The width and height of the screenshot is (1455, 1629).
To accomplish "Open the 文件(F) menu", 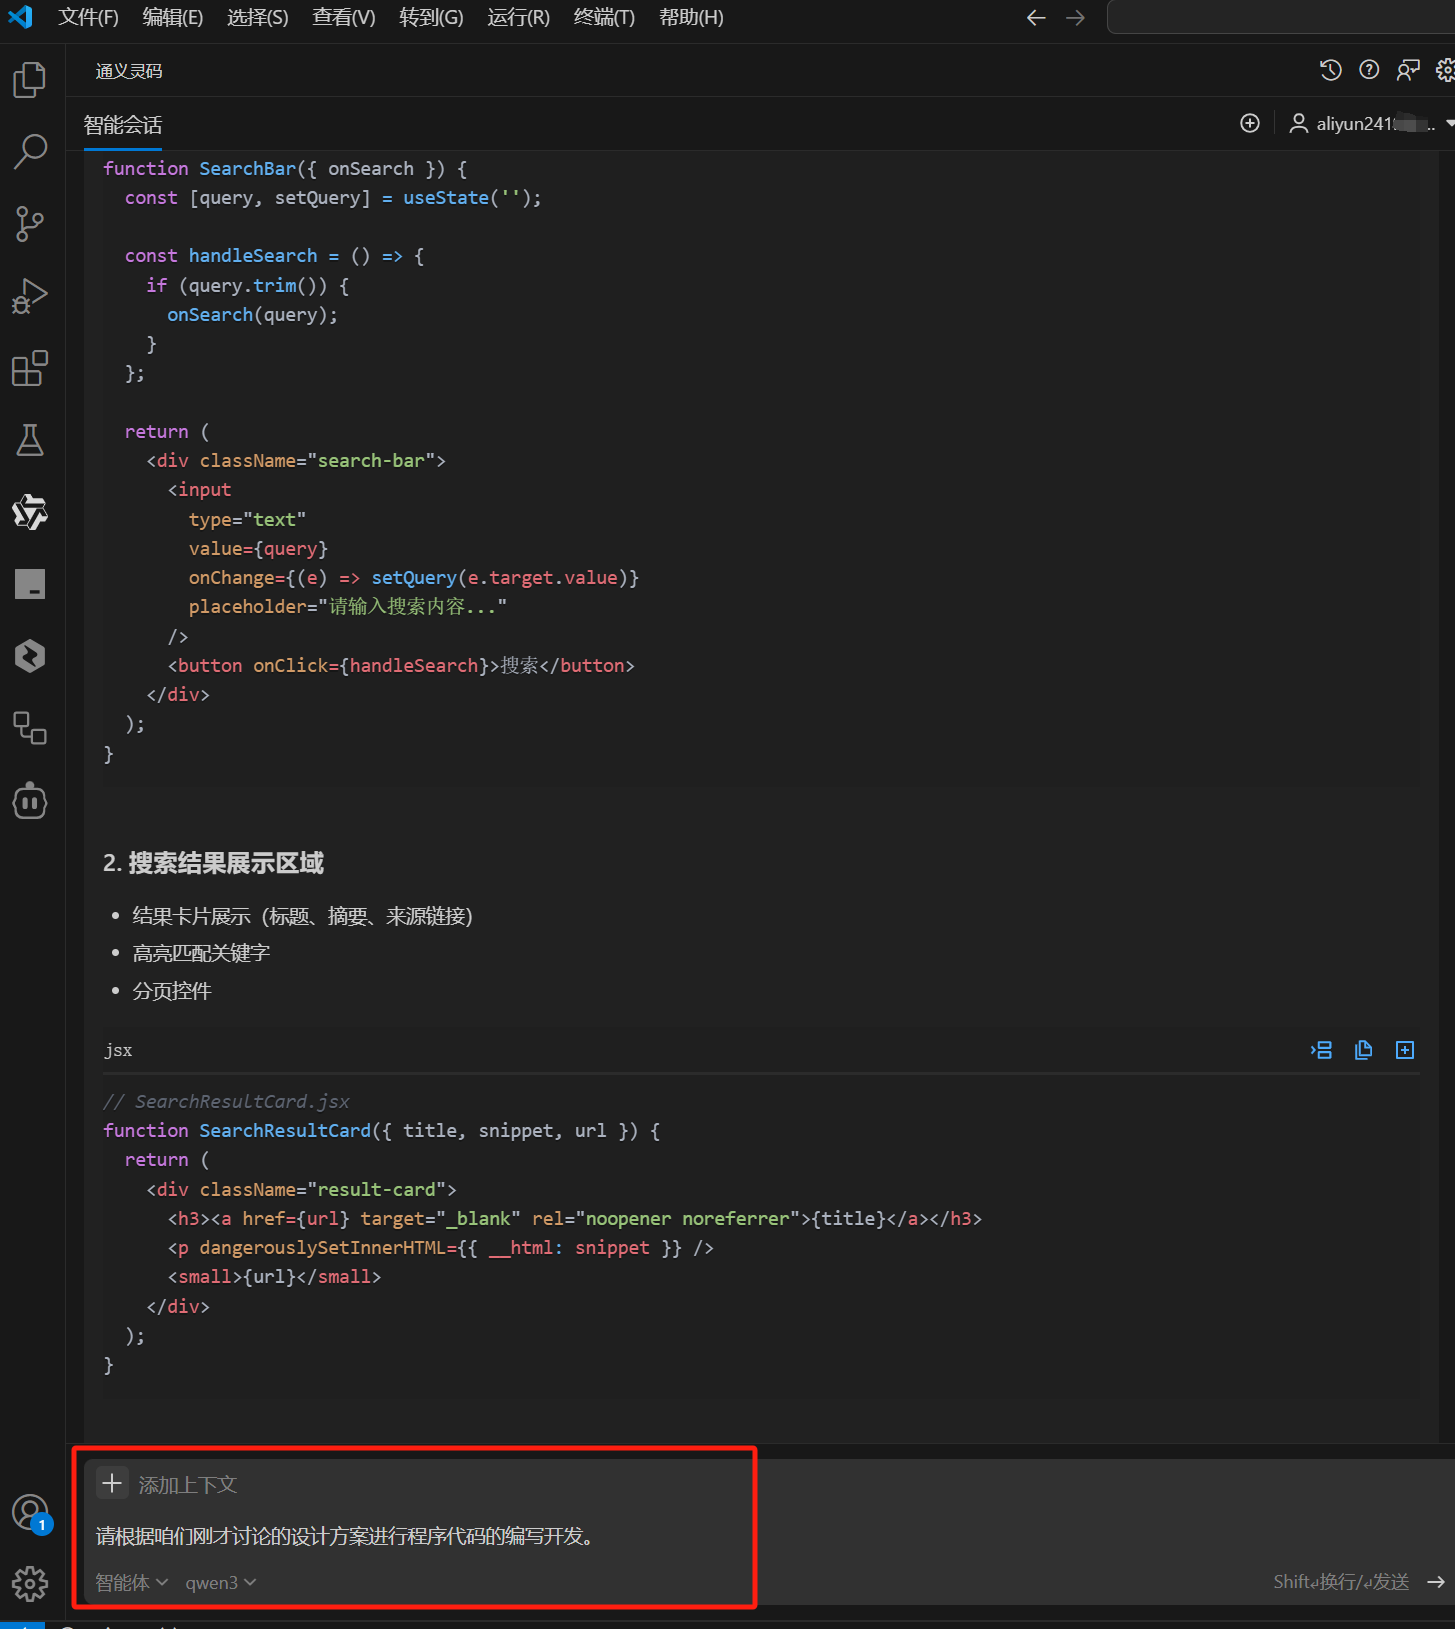I will (88, 18).
